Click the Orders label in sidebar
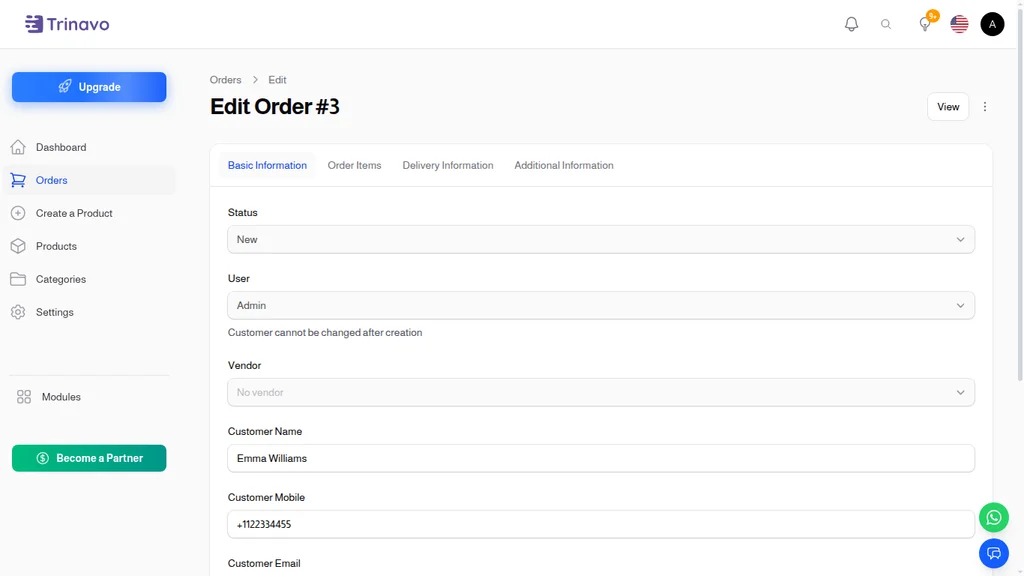1024x576 pixels. point(52,180)
